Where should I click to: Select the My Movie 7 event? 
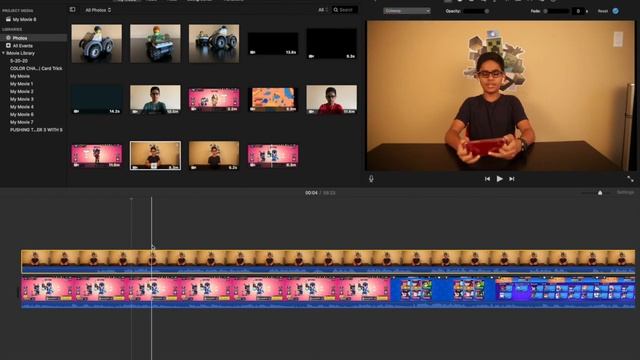pyautogui.click(x=22, y=122)
